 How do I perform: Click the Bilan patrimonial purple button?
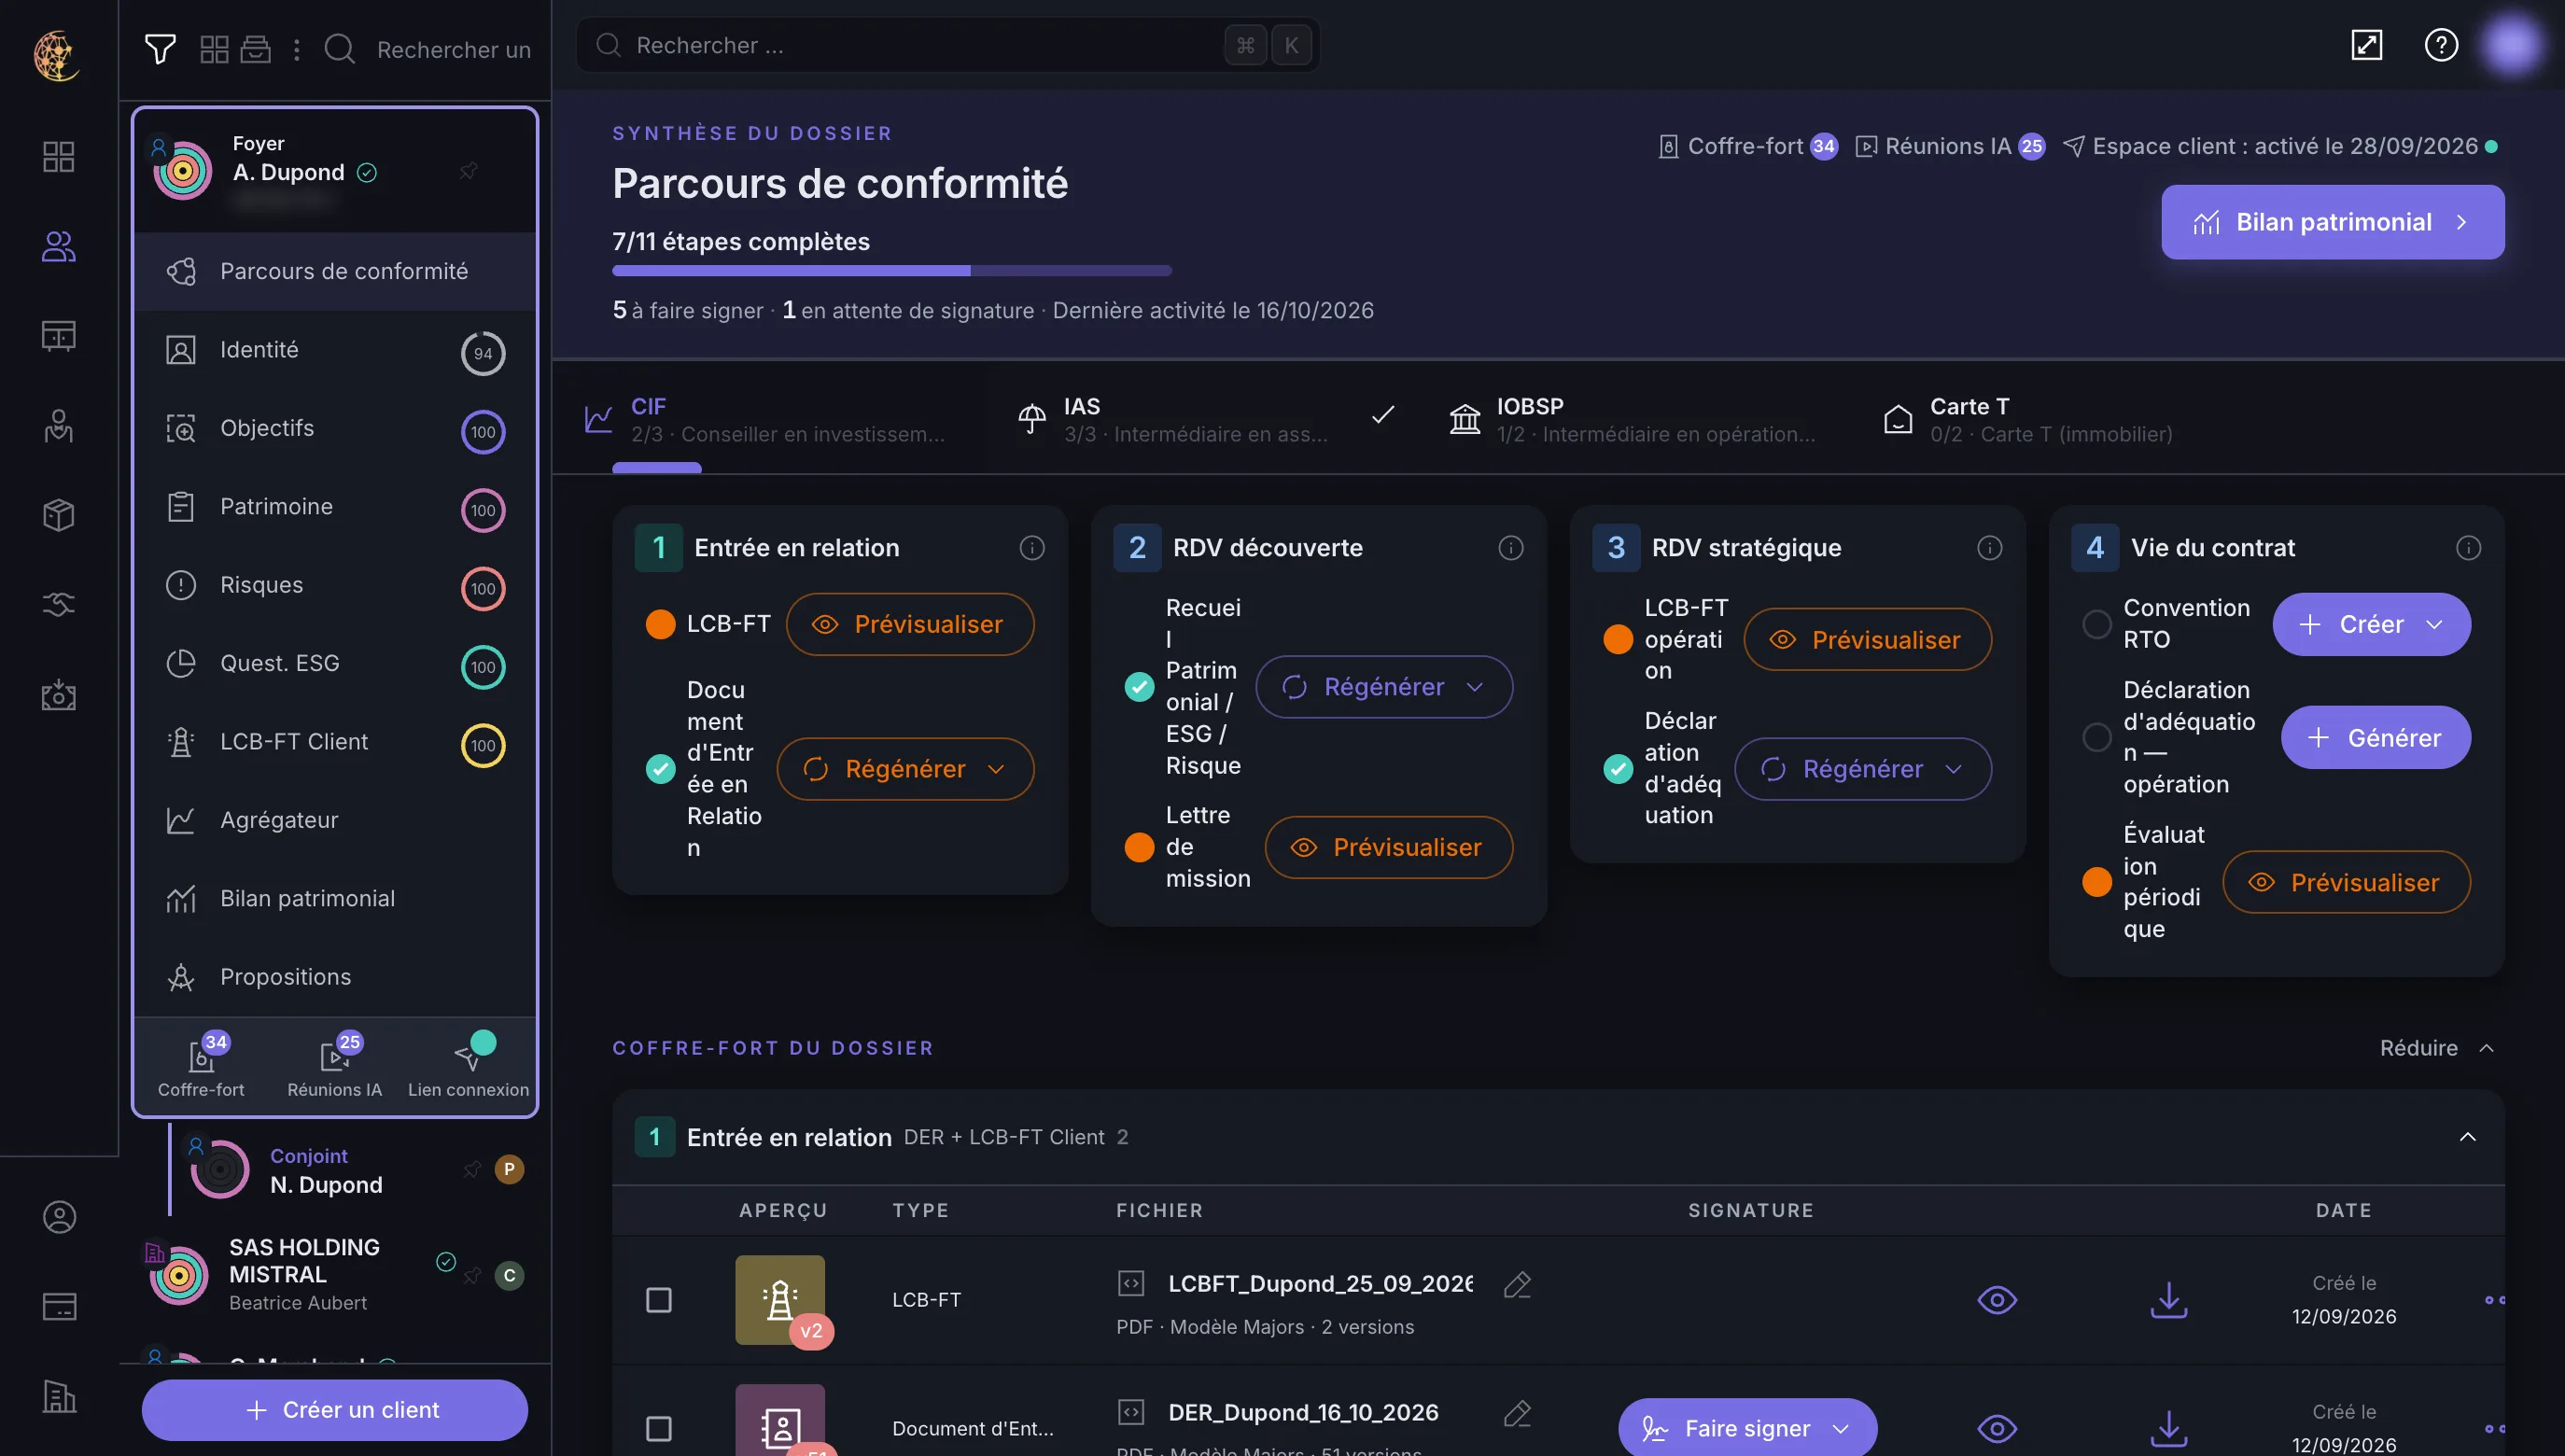(x=2332, y=222)
